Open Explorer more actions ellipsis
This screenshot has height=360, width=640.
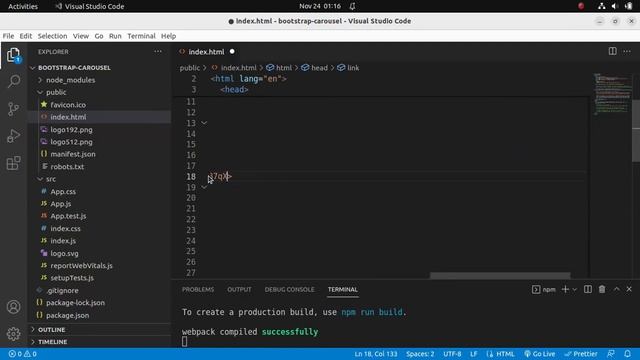tap(158, 51)
